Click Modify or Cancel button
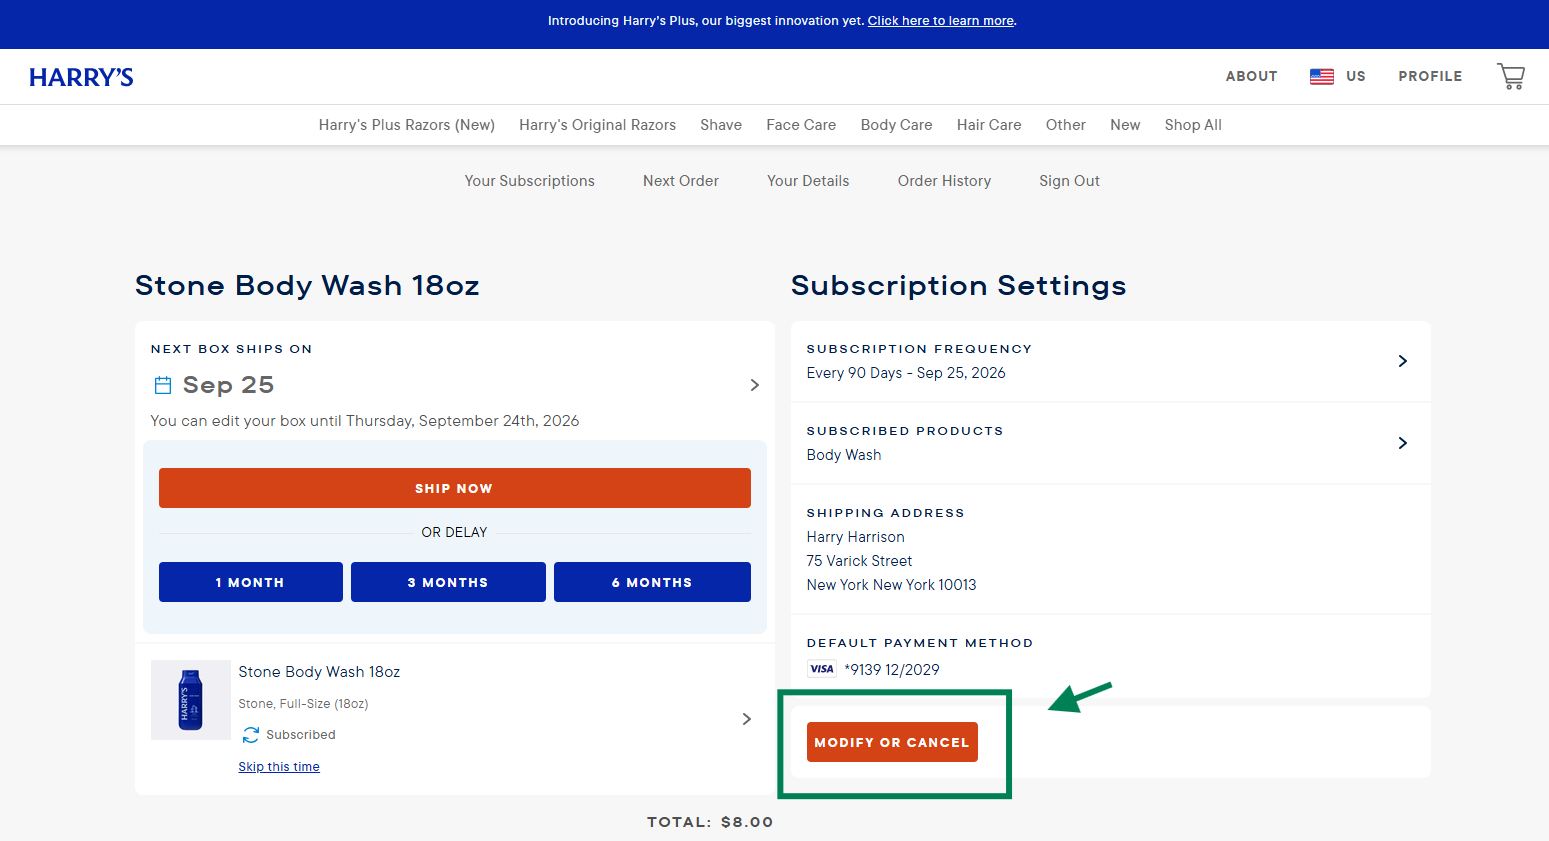The width and height of the screenshot is (1549, 841). pyautogui.click(x=892, y=742)
